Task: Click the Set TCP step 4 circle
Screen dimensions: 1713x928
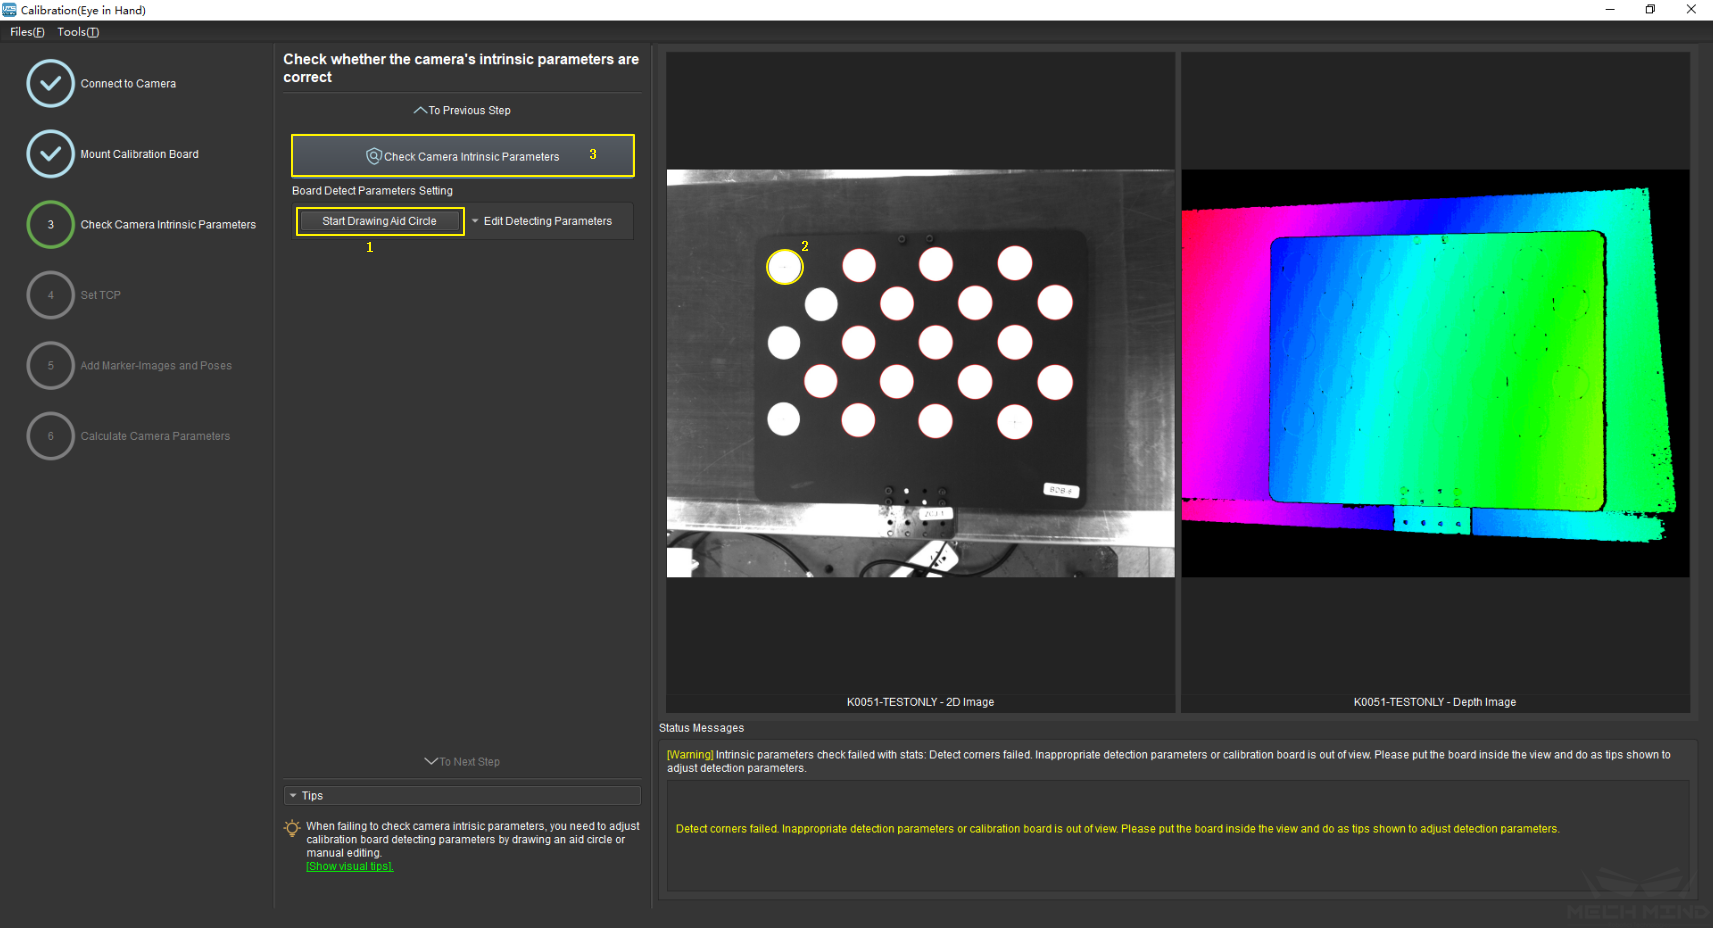Action: [50, 295]
